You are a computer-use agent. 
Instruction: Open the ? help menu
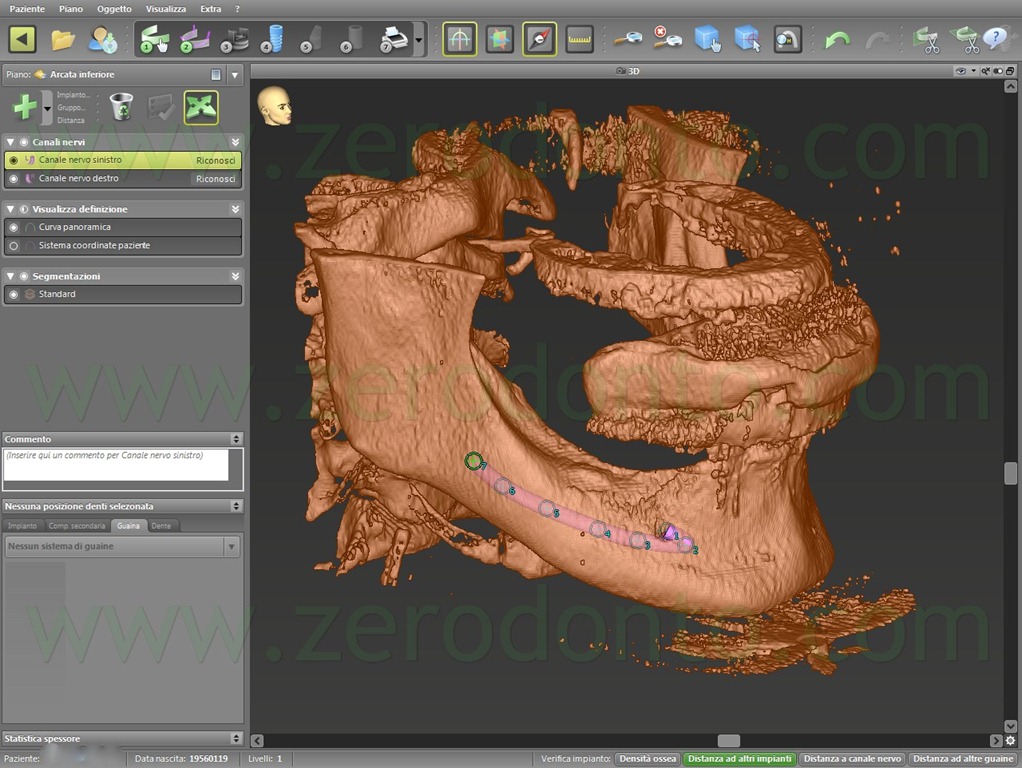coord(237,8)
